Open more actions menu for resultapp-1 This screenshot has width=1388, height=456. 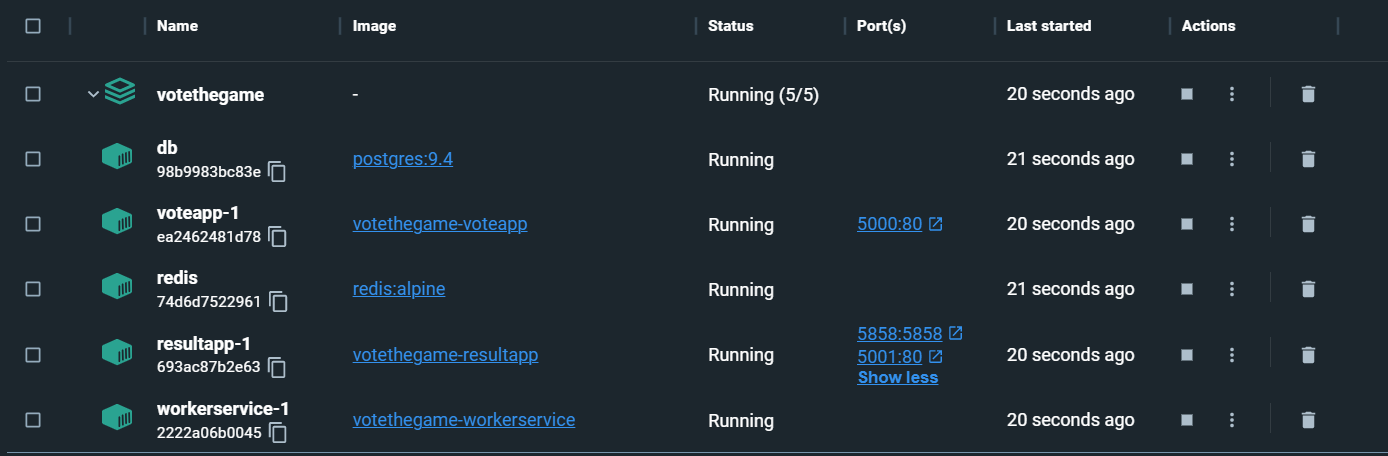click(x=1232, y=354)
